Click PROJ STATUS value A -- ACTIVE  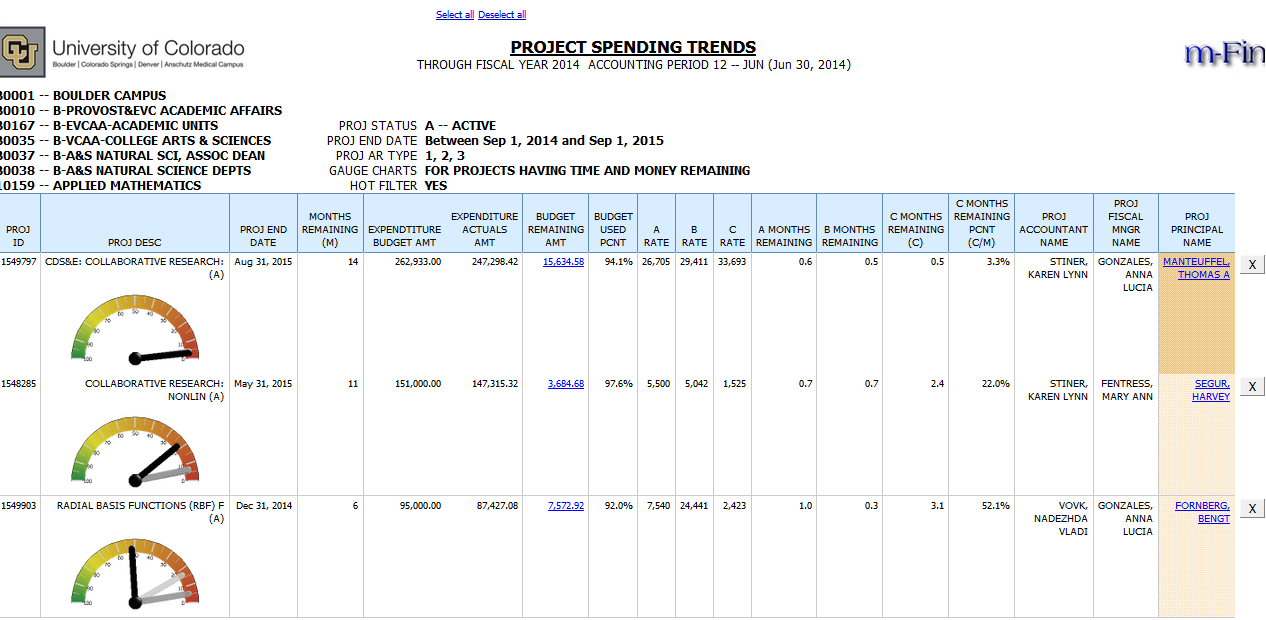click(460, 126)
